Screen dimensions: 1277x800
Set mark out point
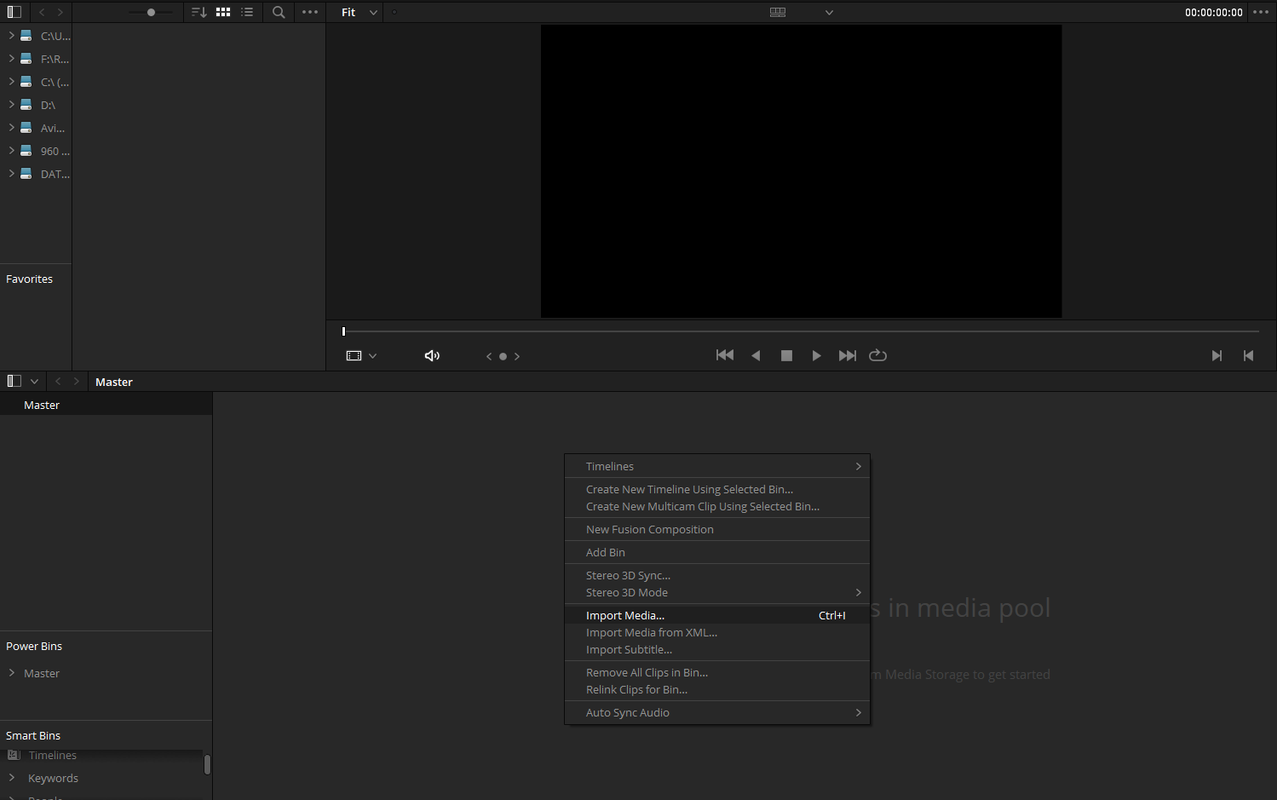pyautogui.click(x=1248, y=355)
